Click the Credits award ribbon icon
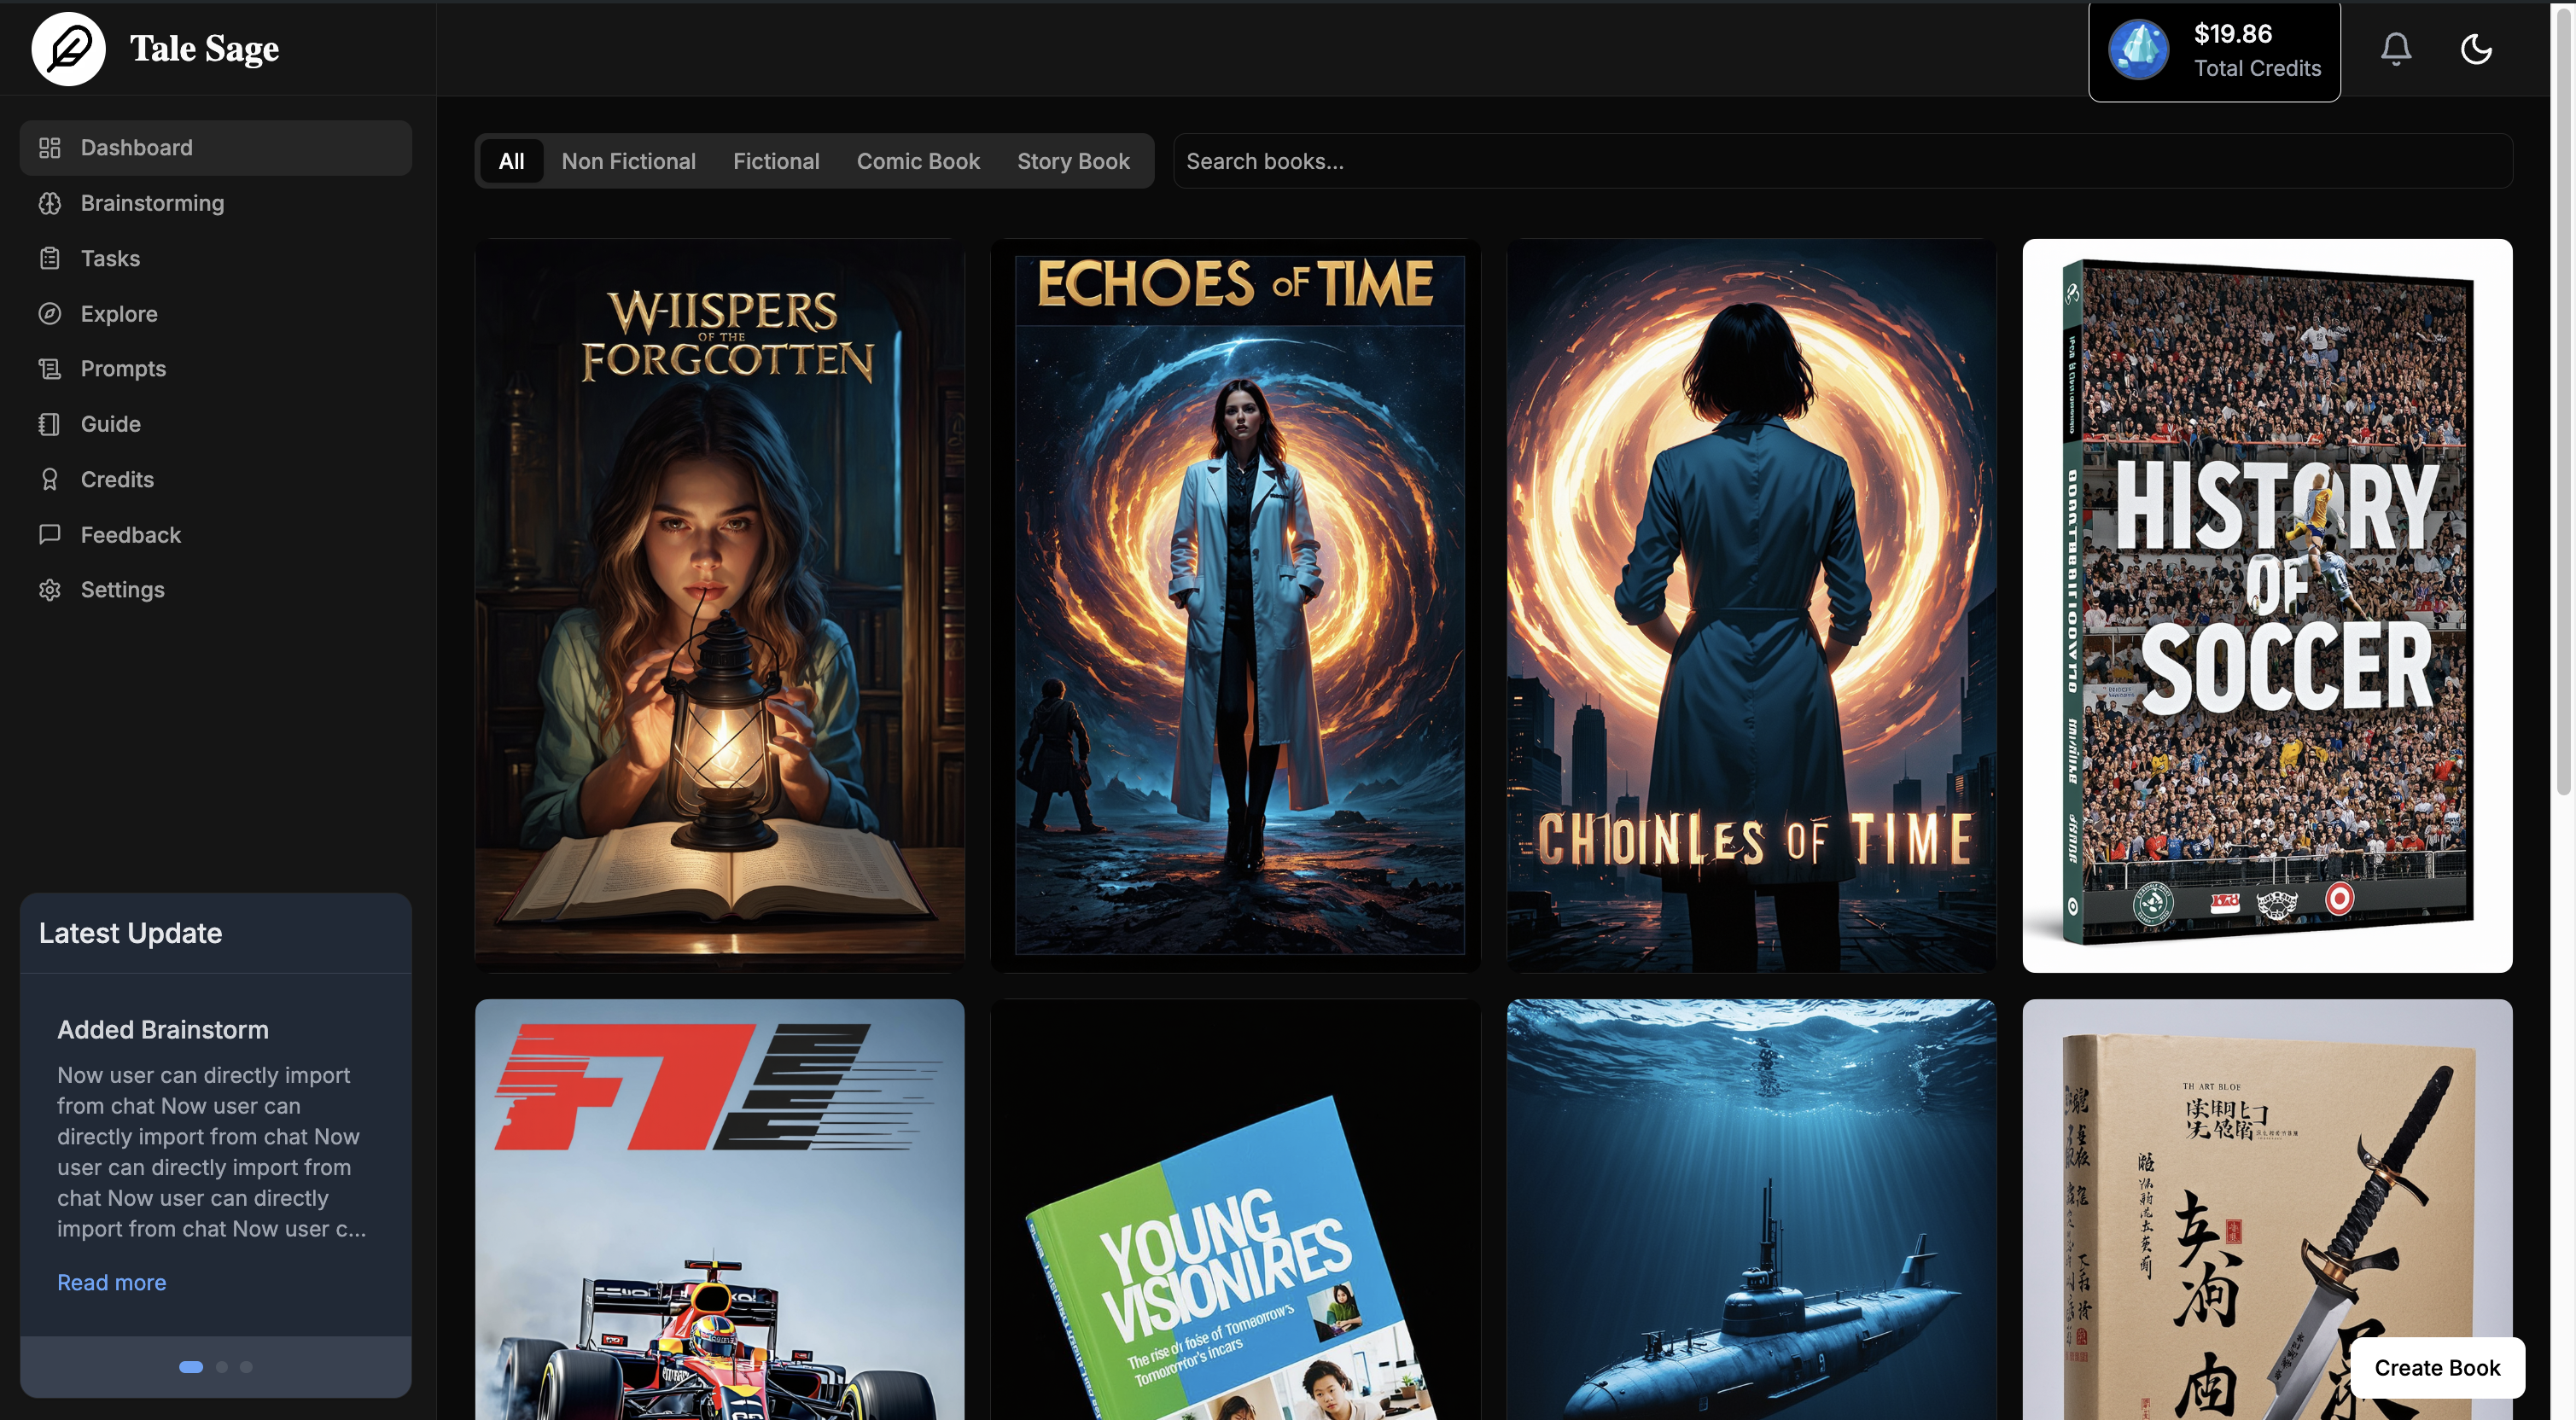Screen dimensions: 2576x1420 point(49,480)
